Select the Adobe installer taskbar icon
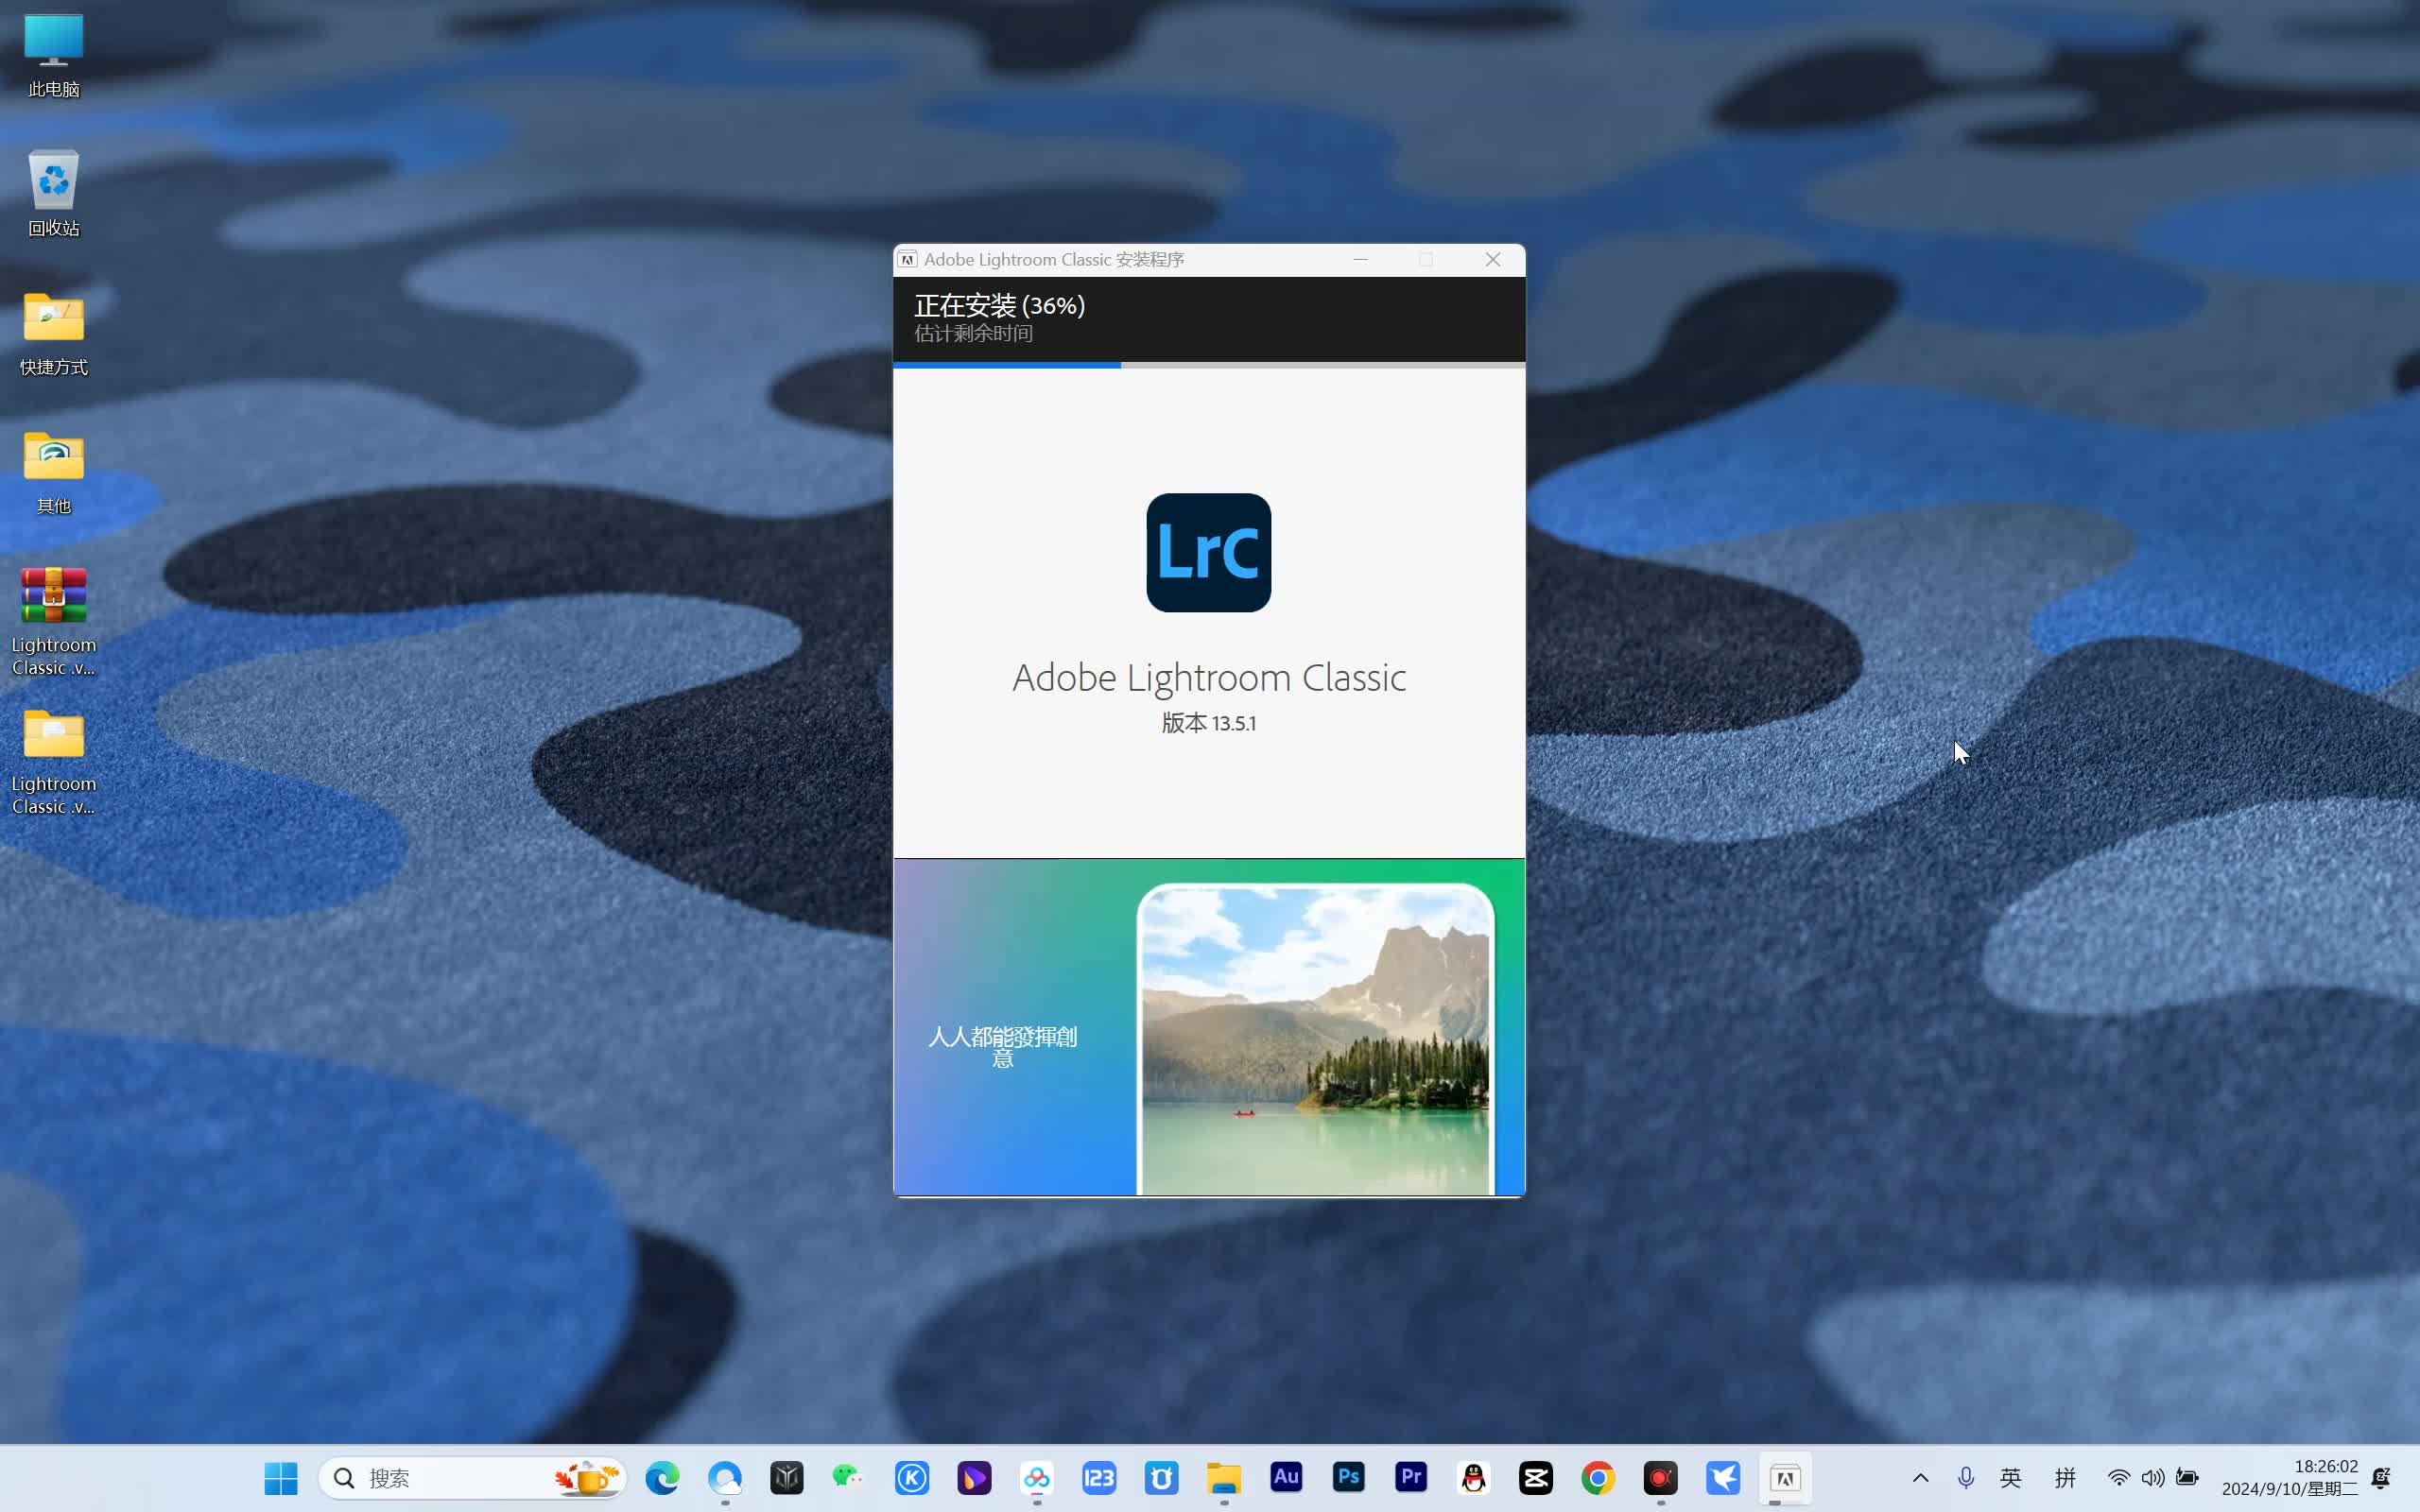Viewport: 2420px width, 1512px height. (1785, 1477)
